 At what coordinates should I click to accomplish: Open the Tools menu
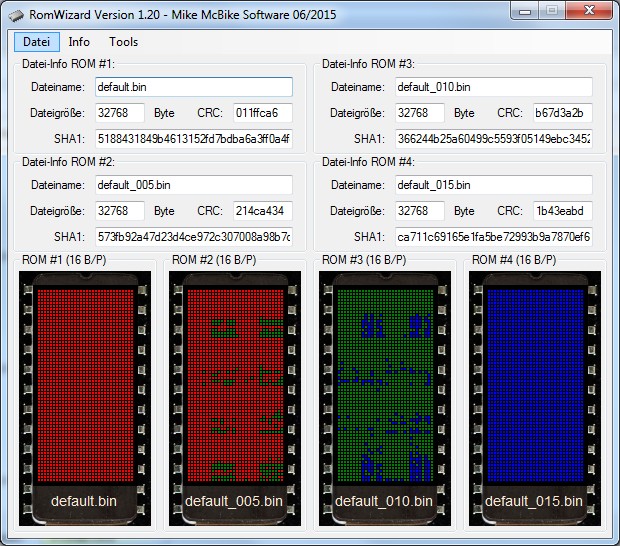pyautogui.click(x=124, y=42)
